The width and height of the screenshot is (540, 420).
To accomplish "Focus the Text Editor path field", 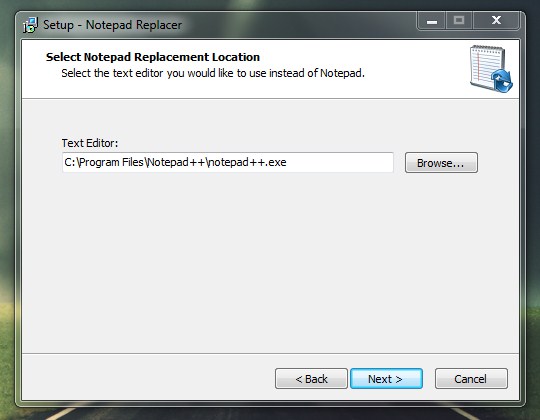I will (228, 162).
